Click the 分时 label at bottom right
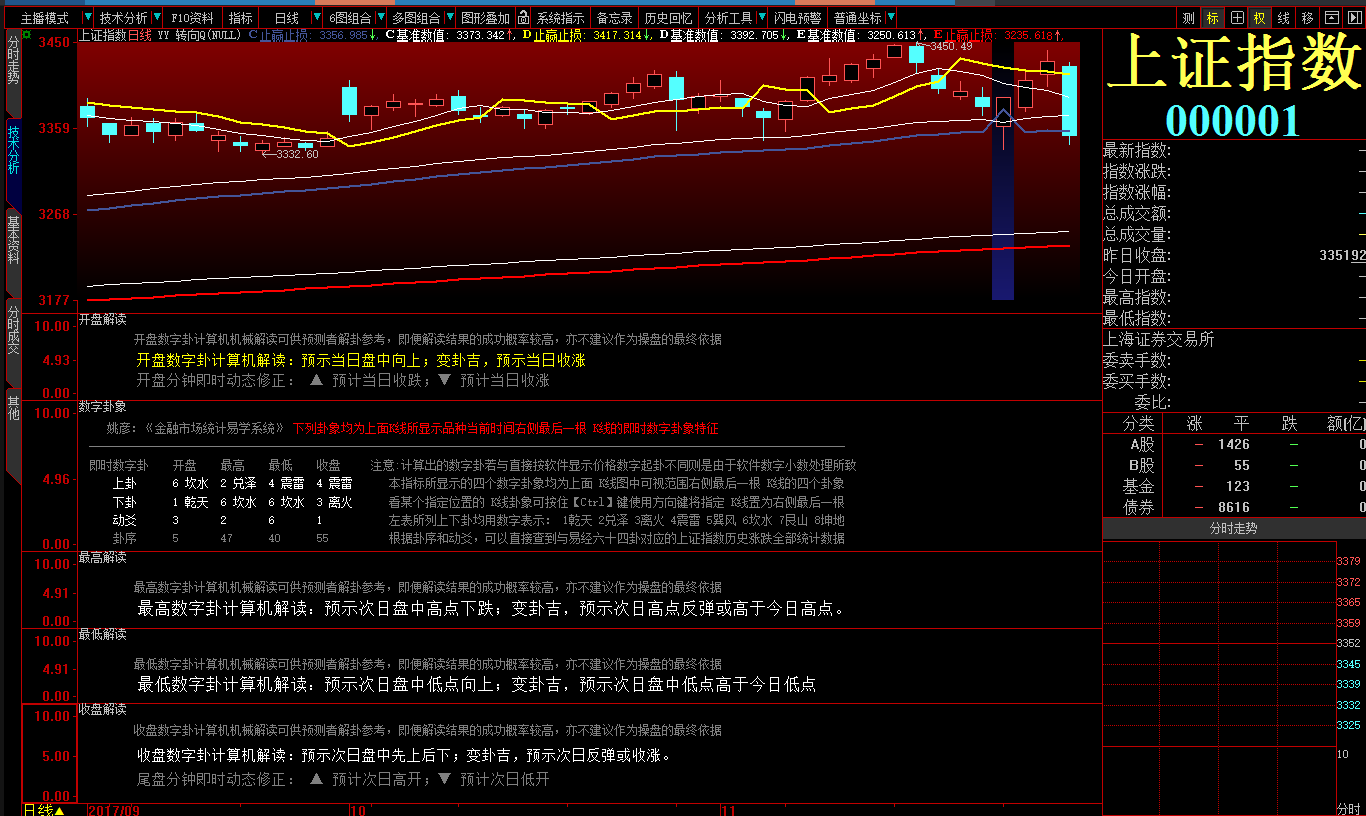Image resolution: width=1366 pixels, height=816 pixels. tap(1349, 808)
